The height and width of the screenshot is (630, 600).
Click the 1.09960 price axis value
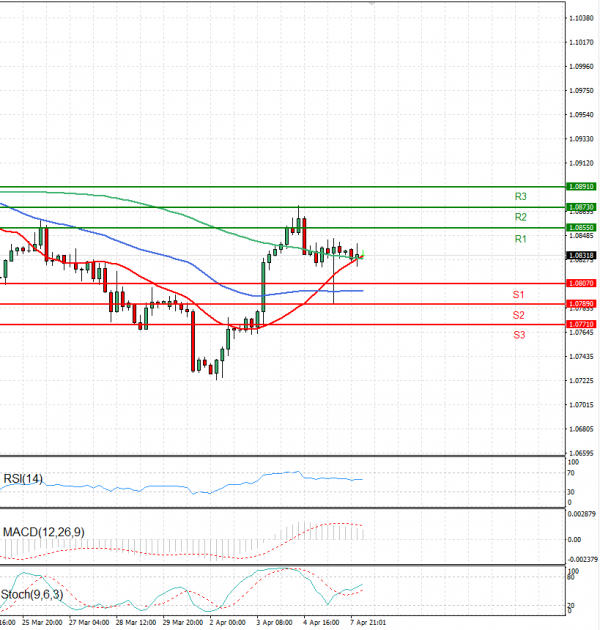tap(582, 66)
